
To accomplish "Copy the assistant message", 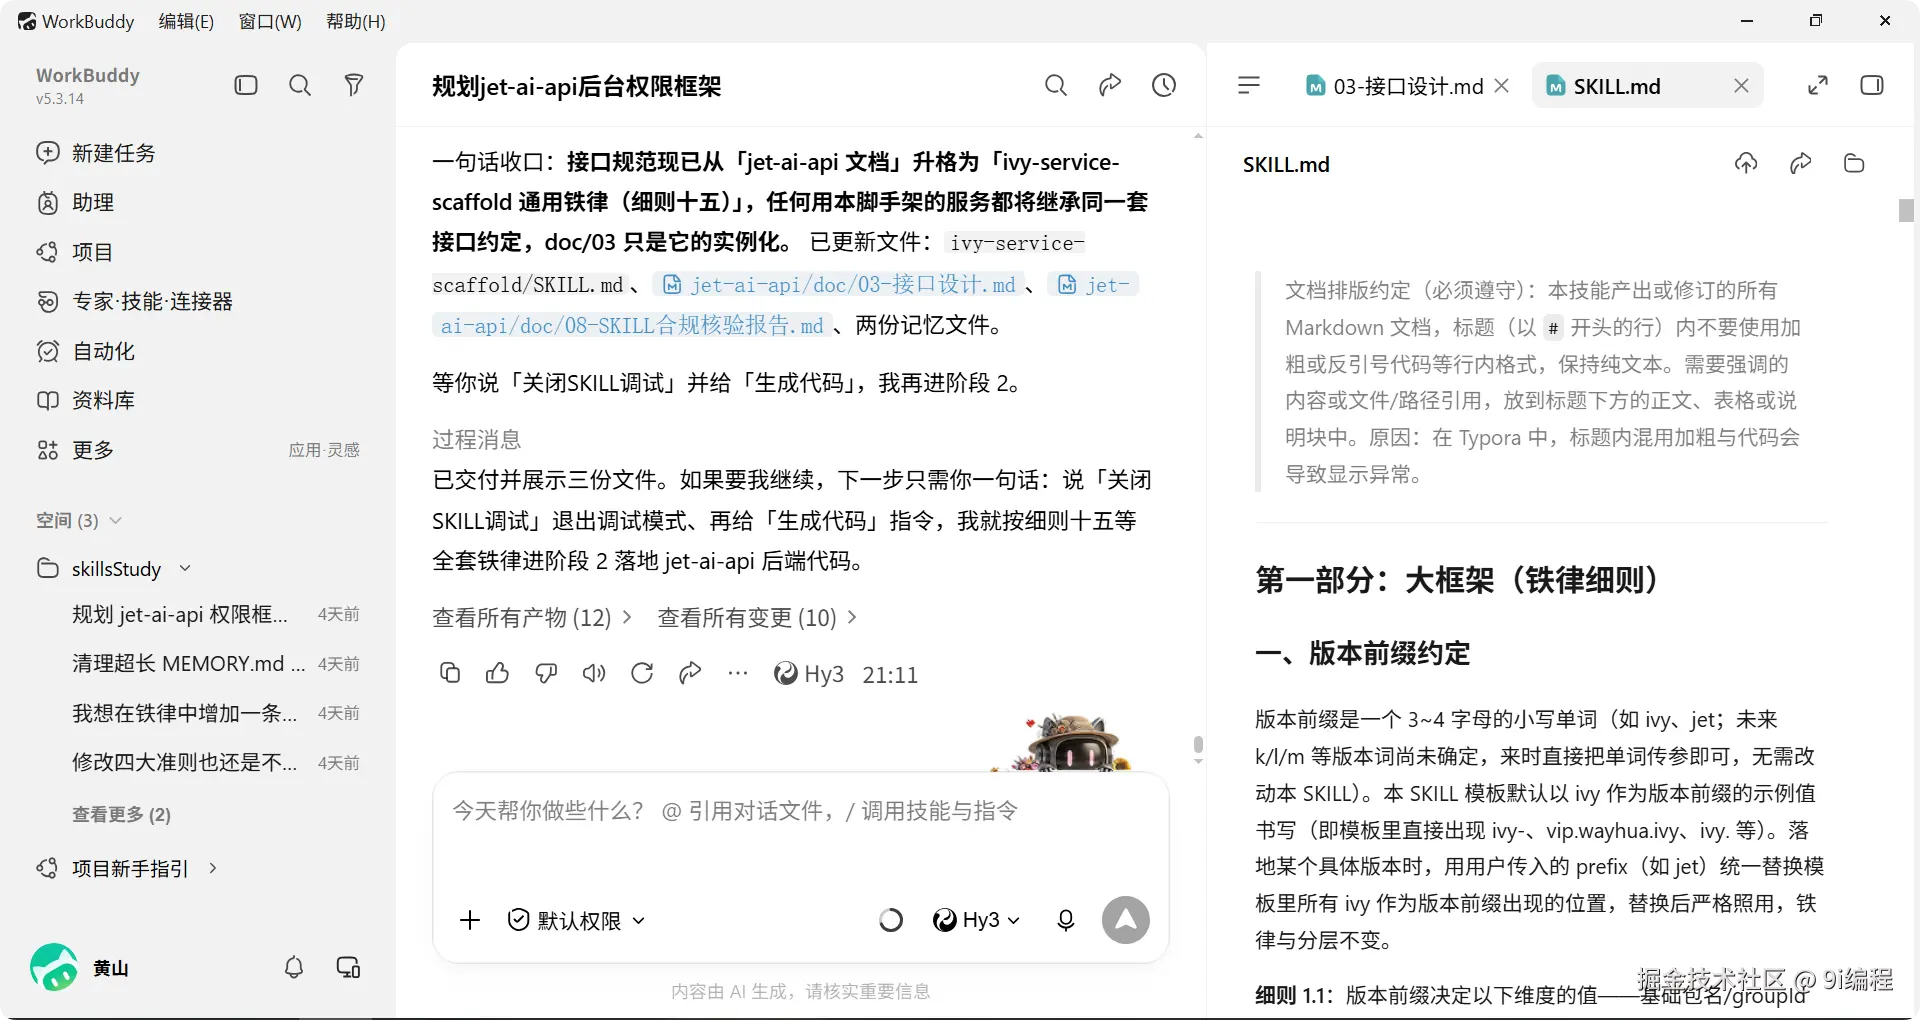I will [450, 673].
